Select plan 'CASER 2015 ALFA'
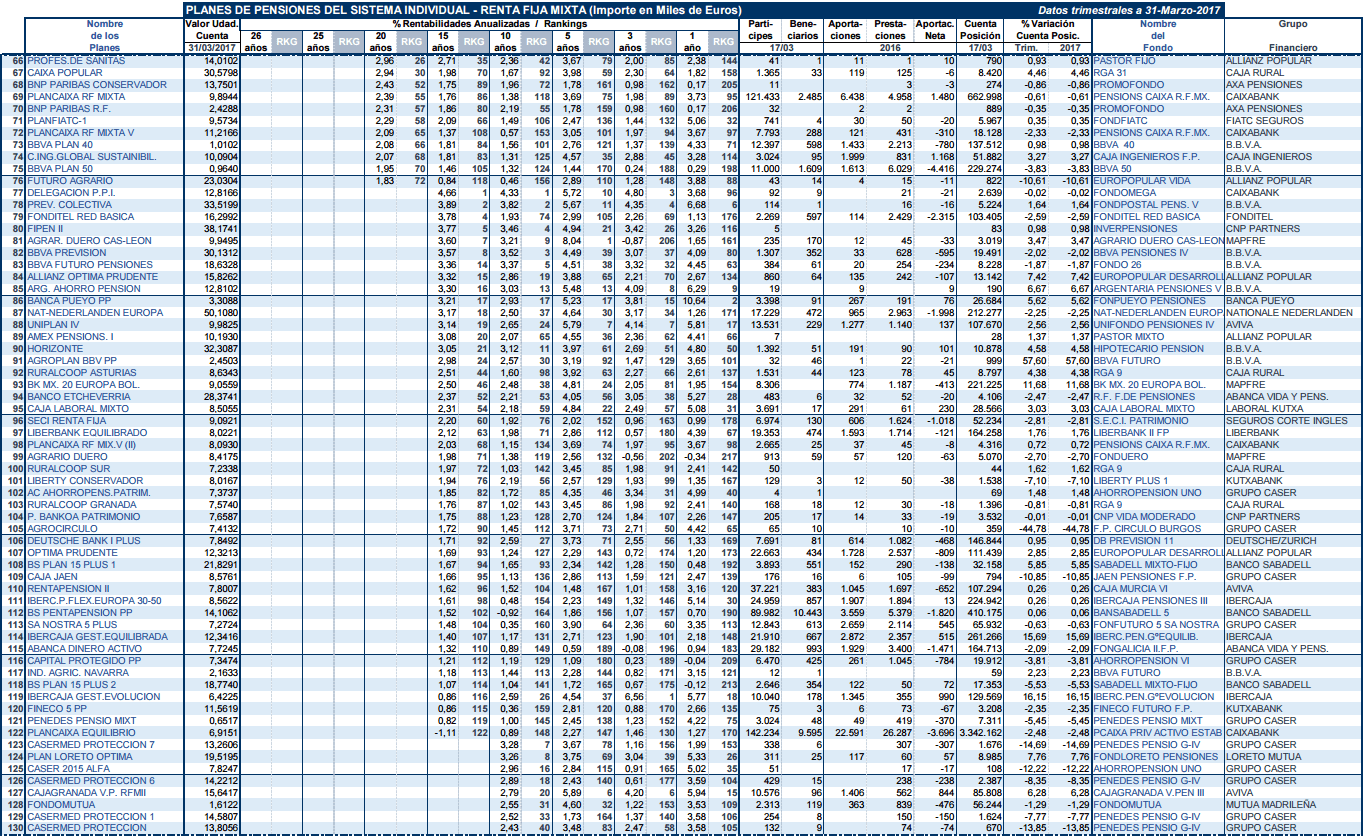 67,767
